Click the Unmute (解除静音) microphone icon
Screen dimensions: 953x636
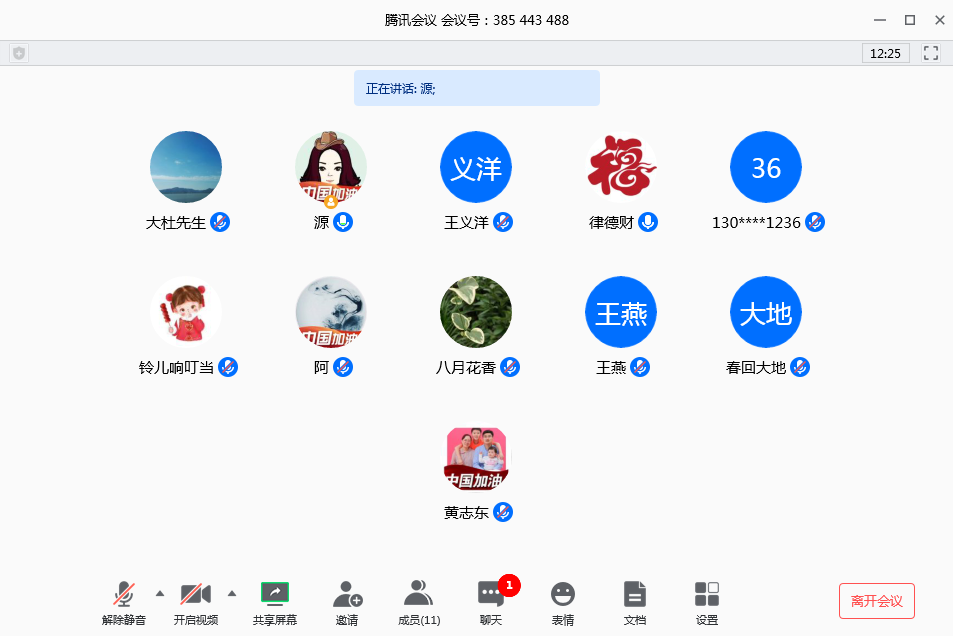pos(124,594)
